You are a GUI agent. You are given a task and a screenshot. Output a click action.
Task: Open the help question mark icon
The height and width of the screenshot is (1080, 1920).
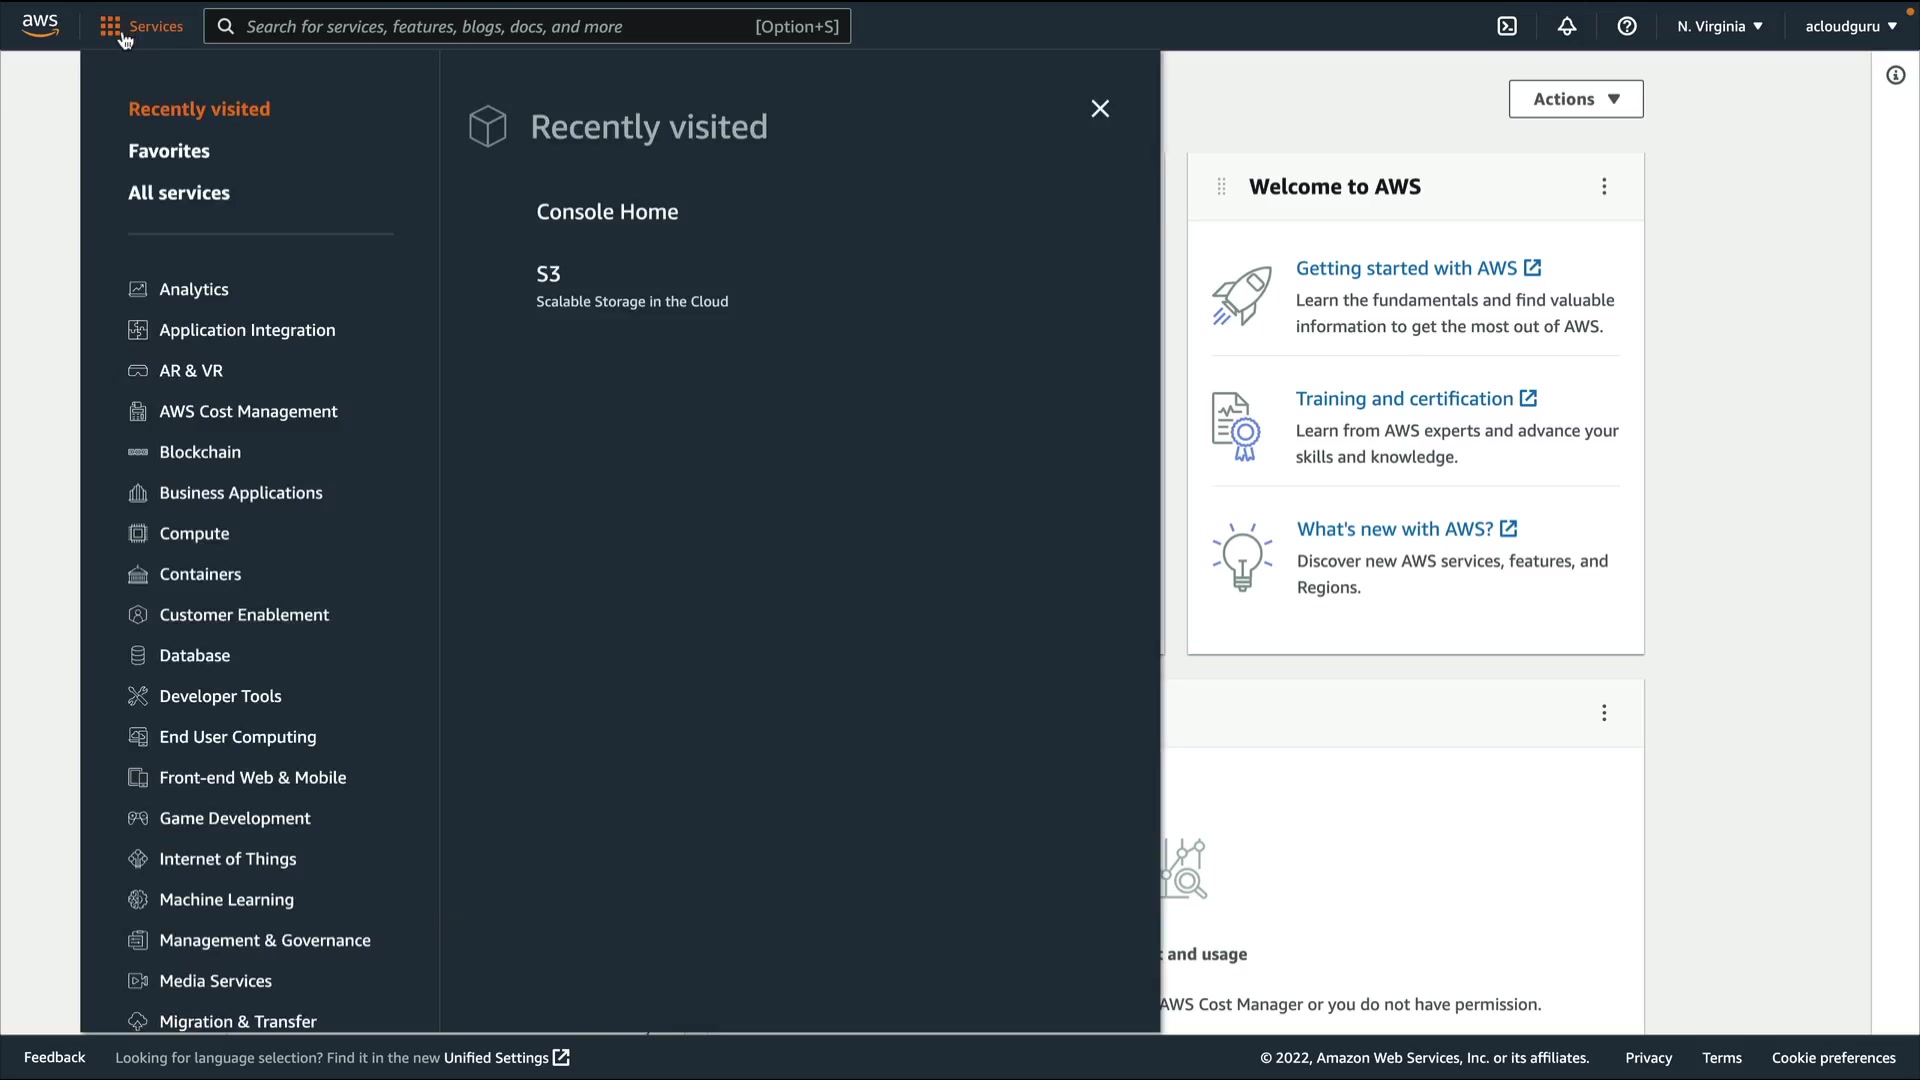[x=1627, y=27]
